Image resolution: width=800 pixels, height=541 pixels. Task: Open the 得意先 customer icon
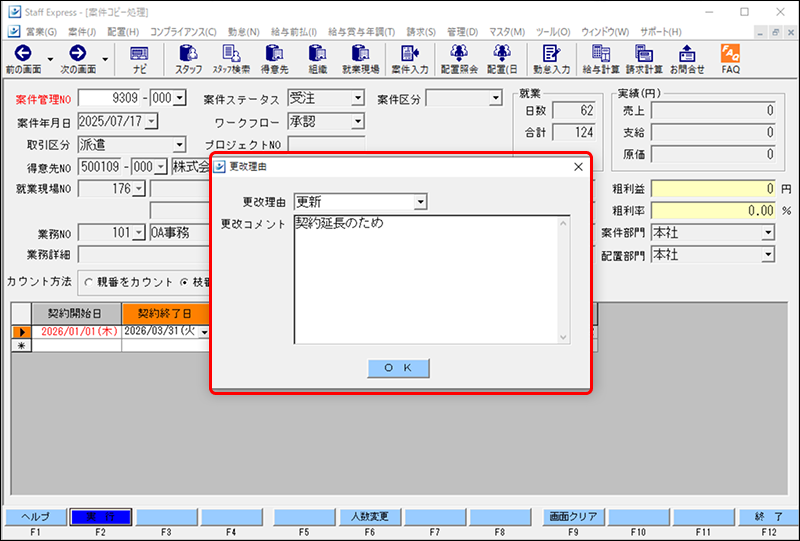point(274,53)
